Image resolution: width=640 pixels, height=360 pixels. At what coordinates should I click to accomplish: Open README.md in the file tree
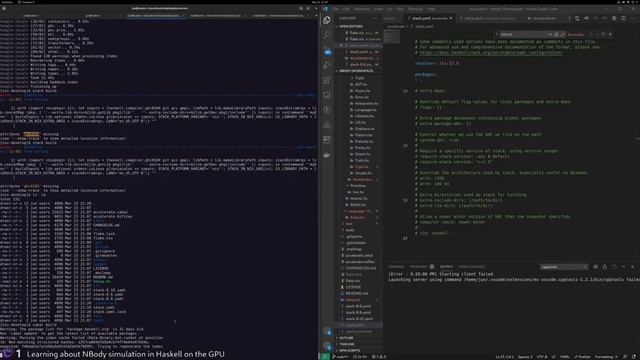[x=357, y=293]
